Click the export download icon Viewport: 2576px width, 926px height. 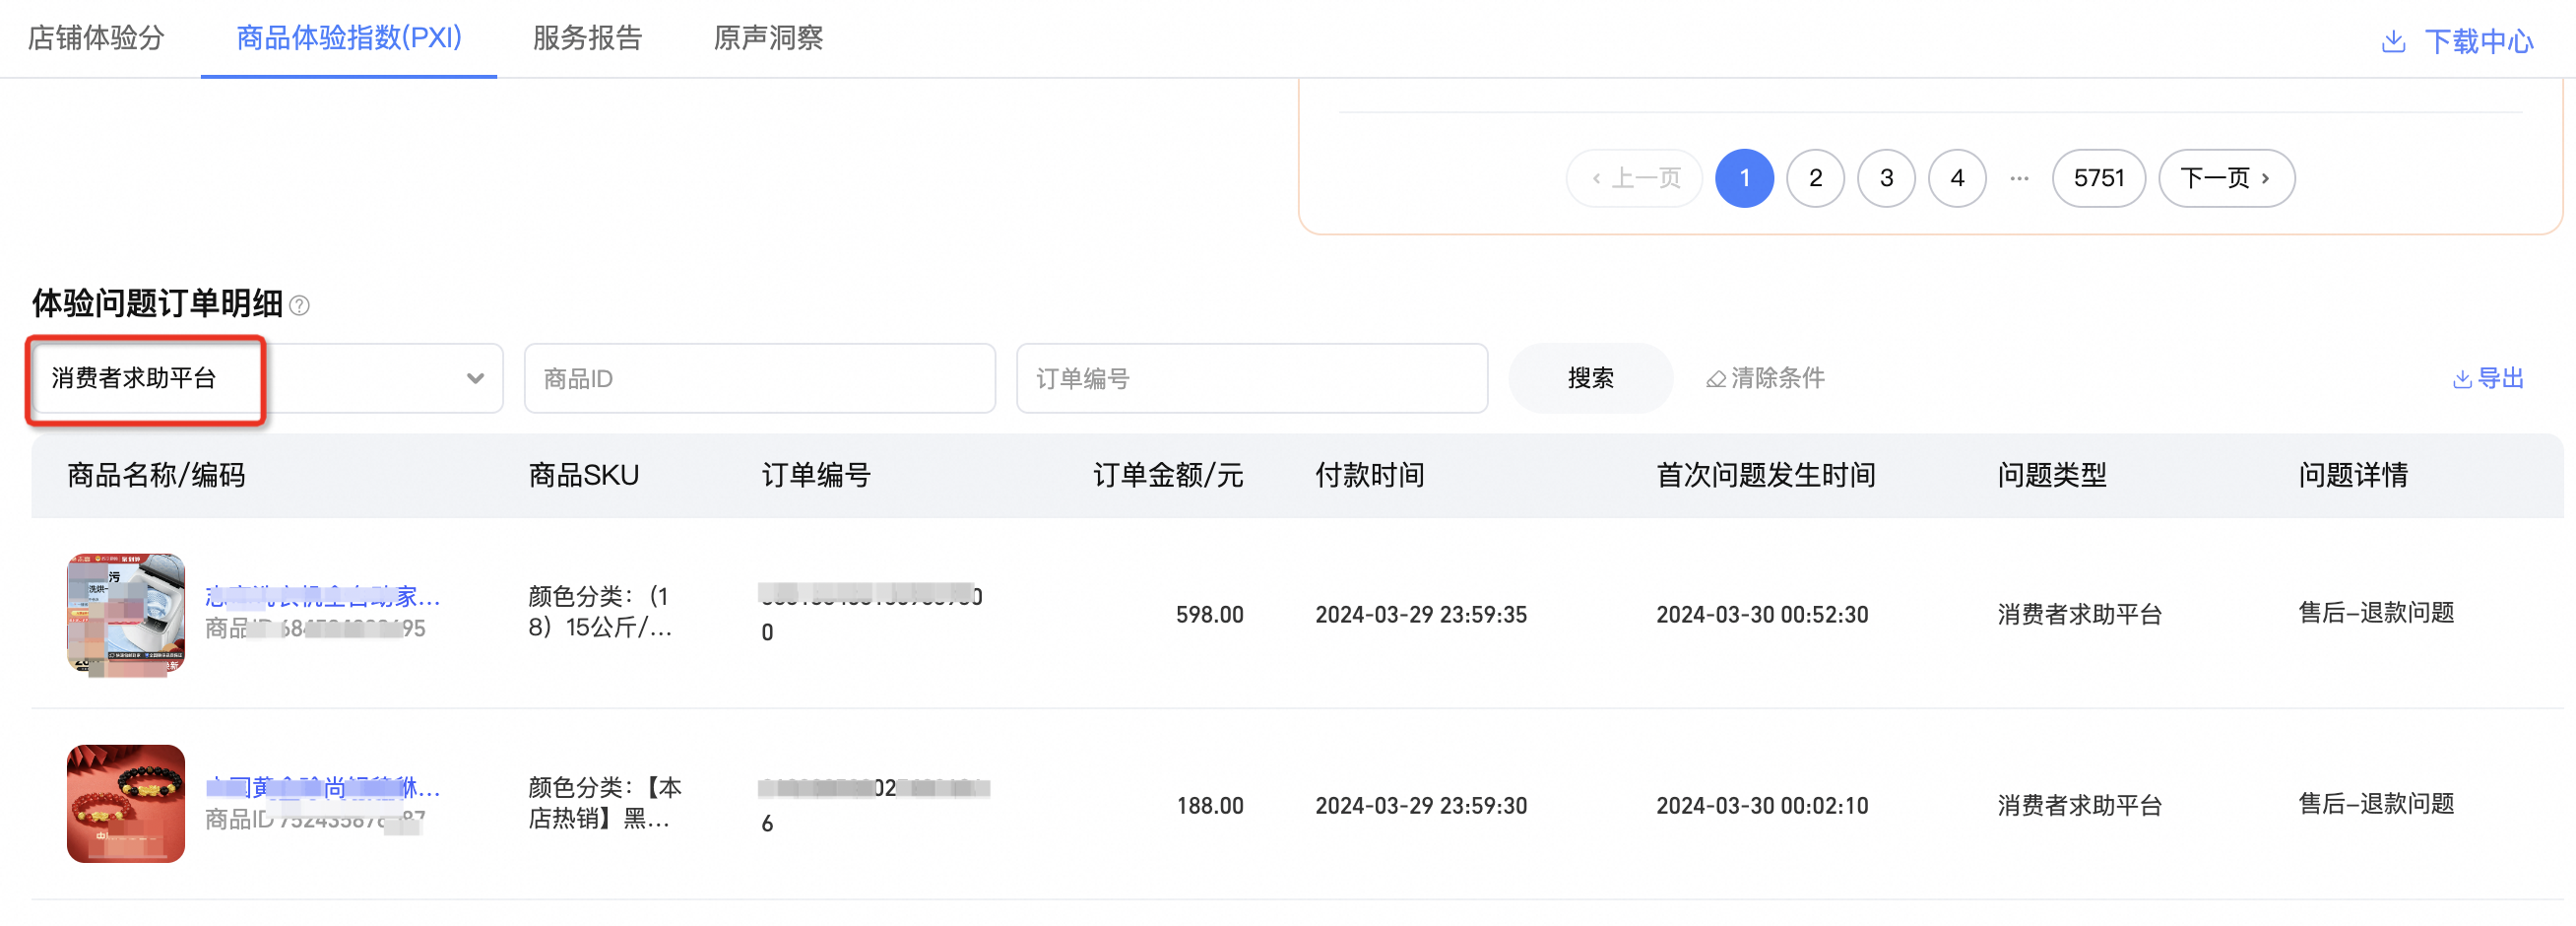[x=2462, y=379]
